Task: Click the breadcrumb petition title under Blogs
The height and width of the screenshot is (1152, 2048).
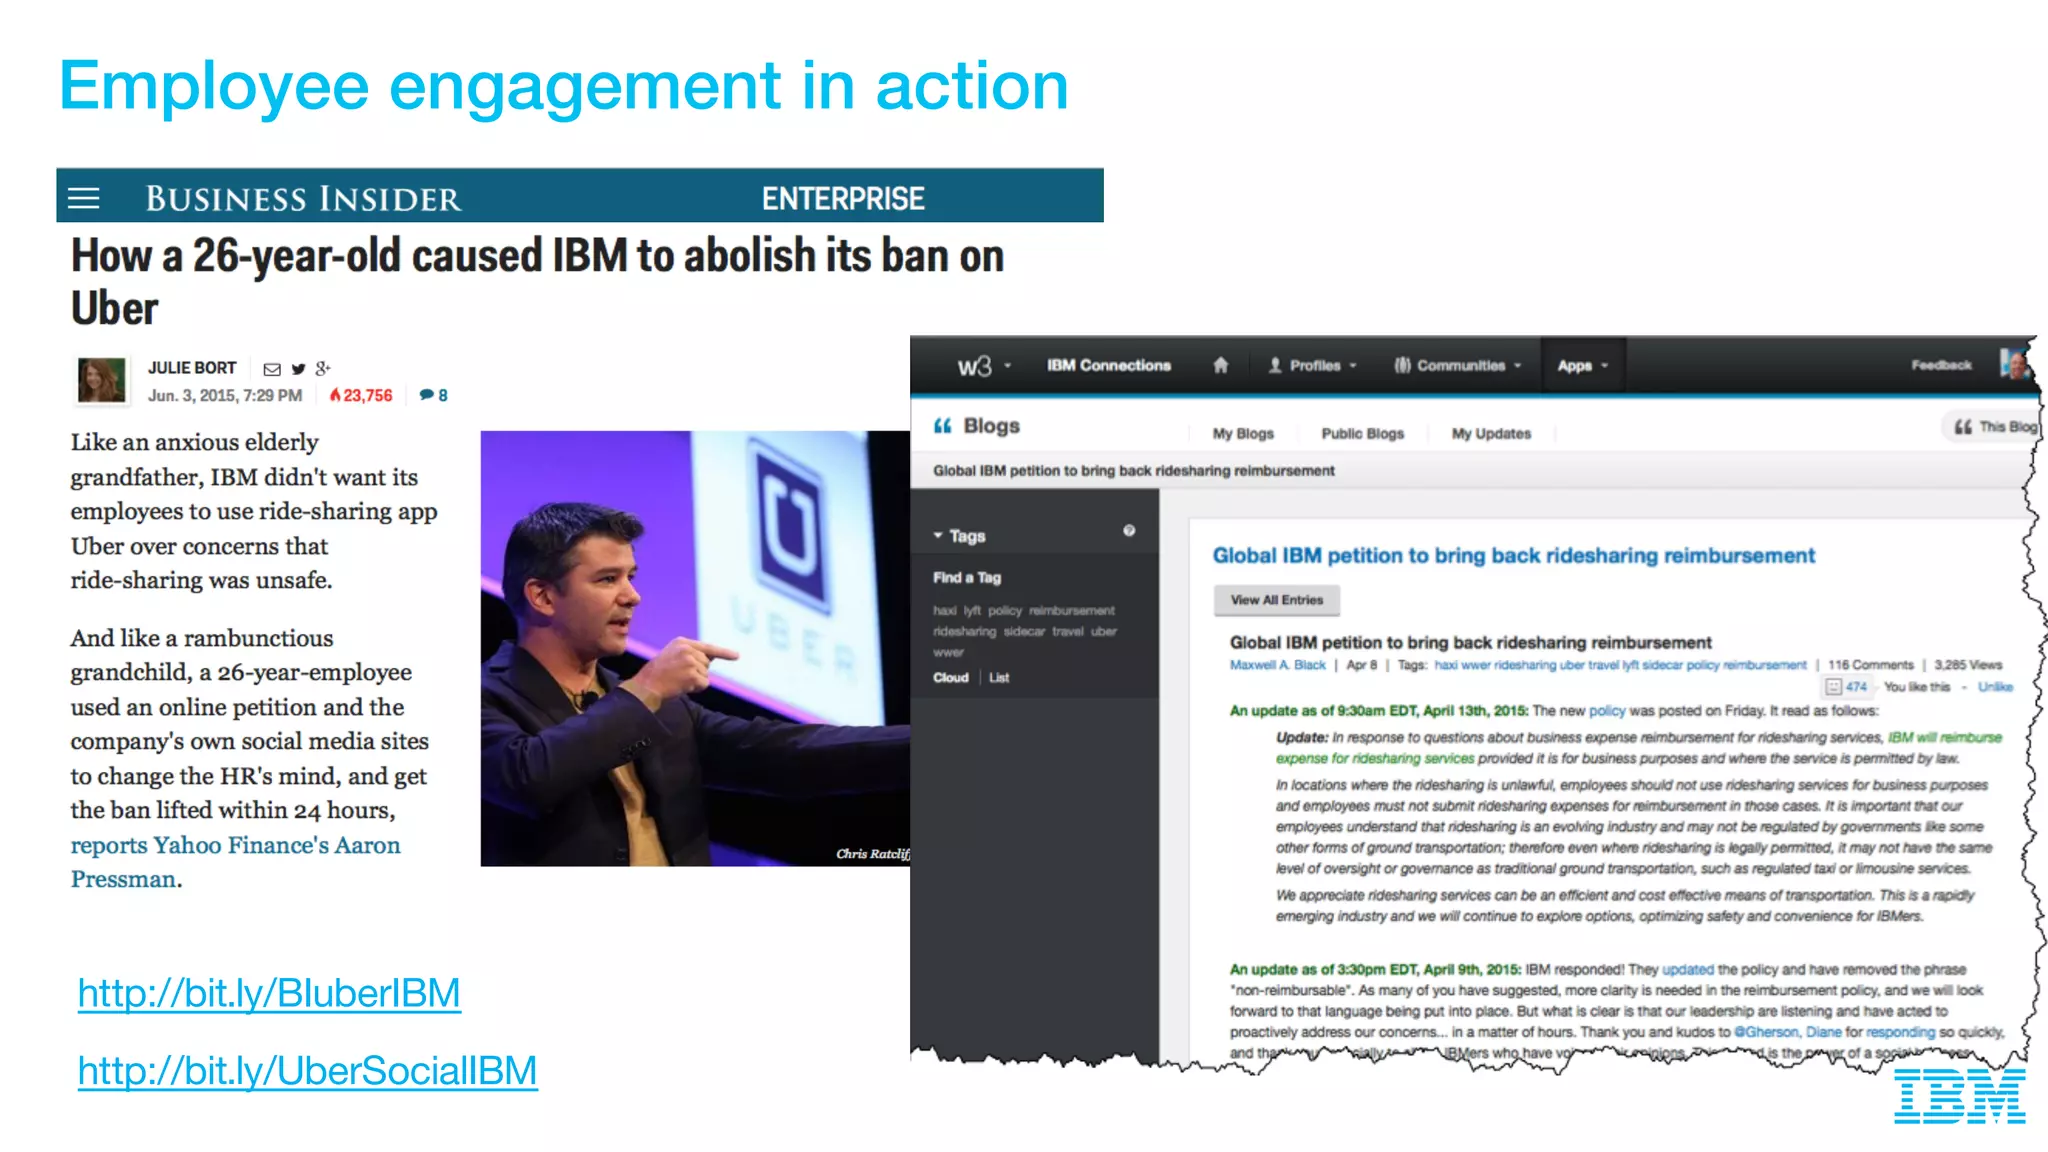Action: 1133,471
